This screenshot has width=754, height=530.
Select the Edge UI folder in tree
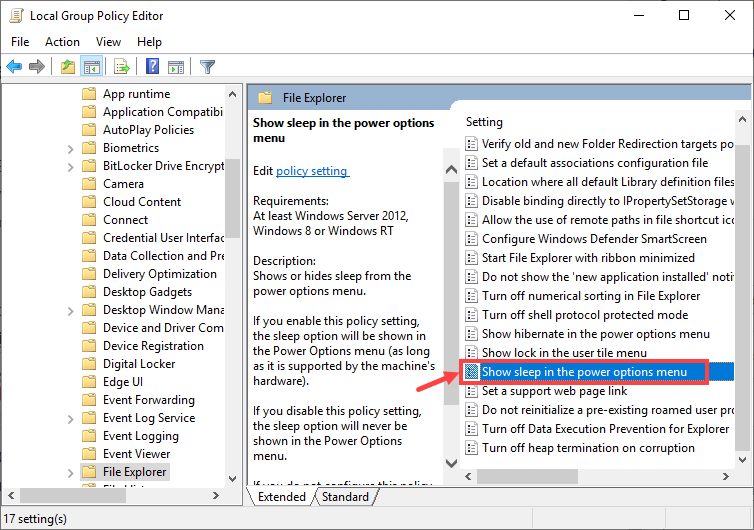click(122, 382)
